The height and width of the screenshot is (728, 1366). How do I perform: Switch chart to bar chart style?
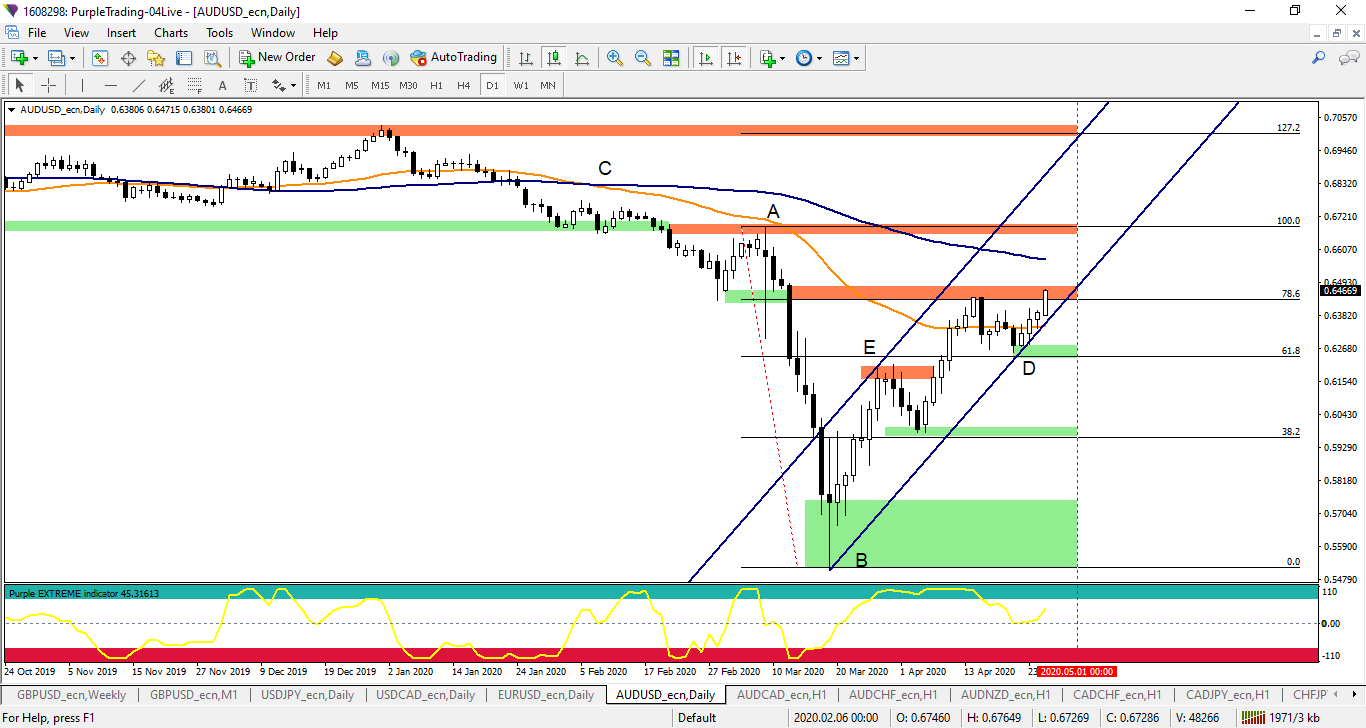[525, 58]
